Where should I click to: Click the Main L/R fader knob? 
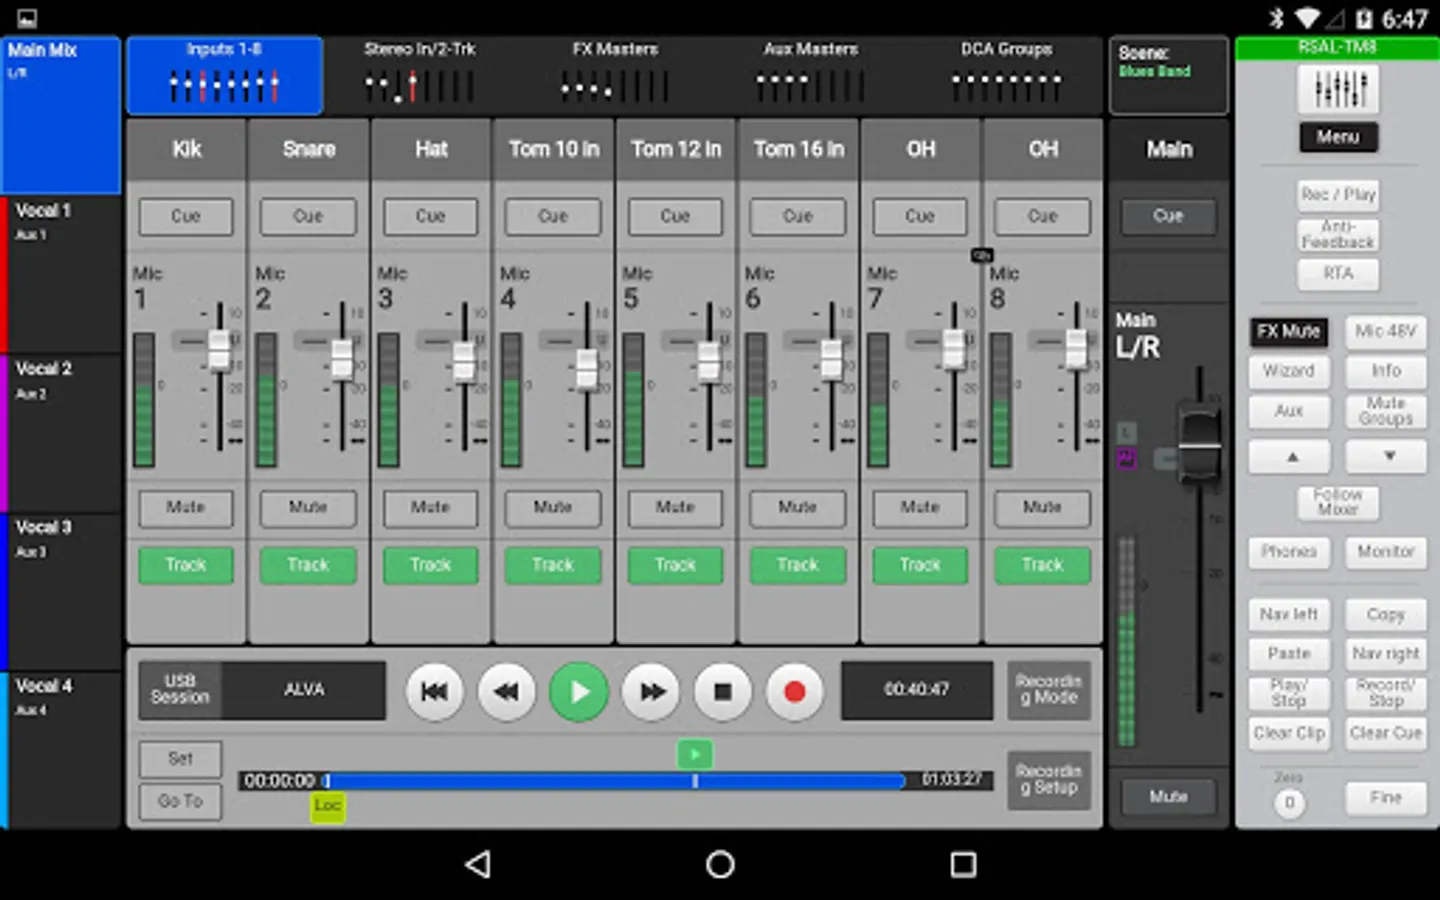click(1199, 443)
